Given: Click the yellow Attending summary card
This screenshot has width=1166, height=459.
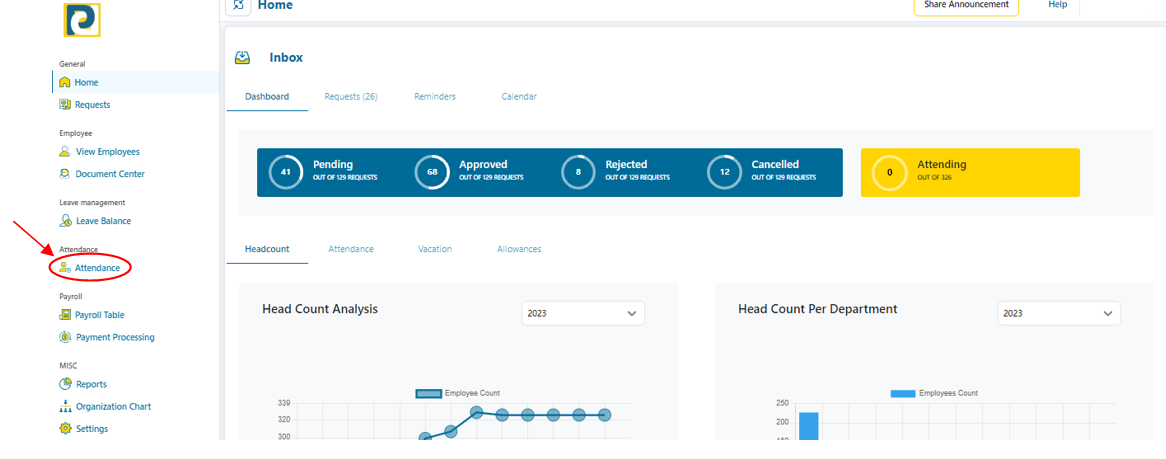Looking at the screenshot, I should click(x=969, y=172).
